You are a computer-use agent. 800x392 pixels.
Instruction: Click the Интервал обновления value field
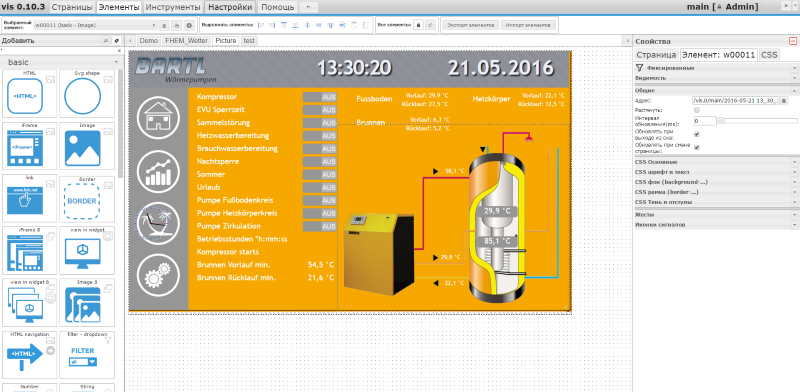click(704, 121)
